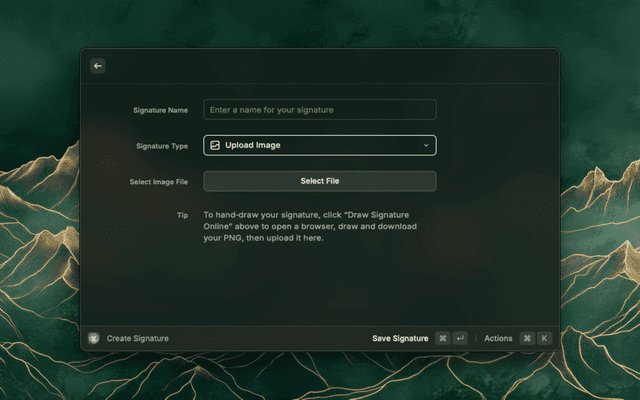
Task: Click the K key icon in footer
Action: click(x=544, y=338)
